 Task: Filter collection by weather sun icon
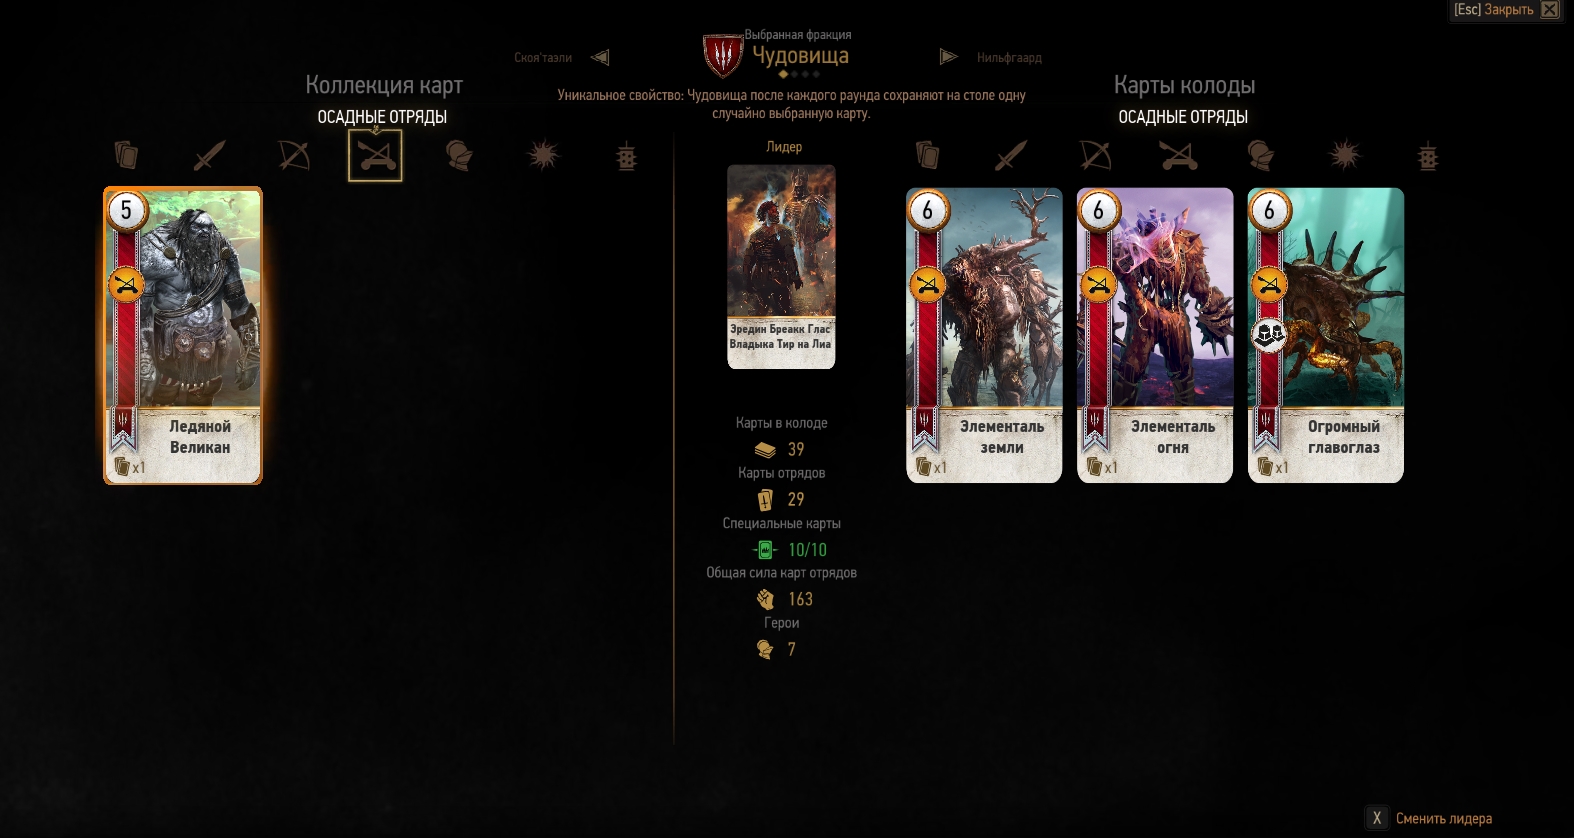(x=543, y=156)
